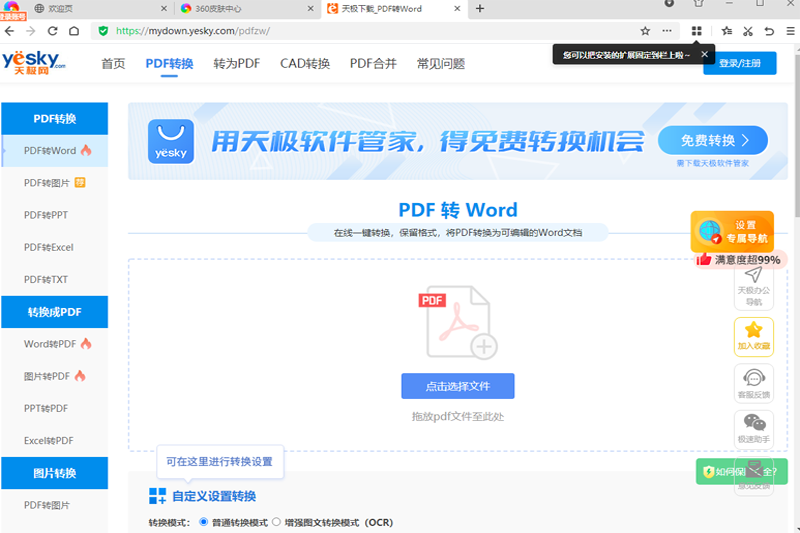Image resolution: width=800 pixels, height=533 pixels.
Task: Click the 加入收藏 star icon
Action: click(754, 337)
